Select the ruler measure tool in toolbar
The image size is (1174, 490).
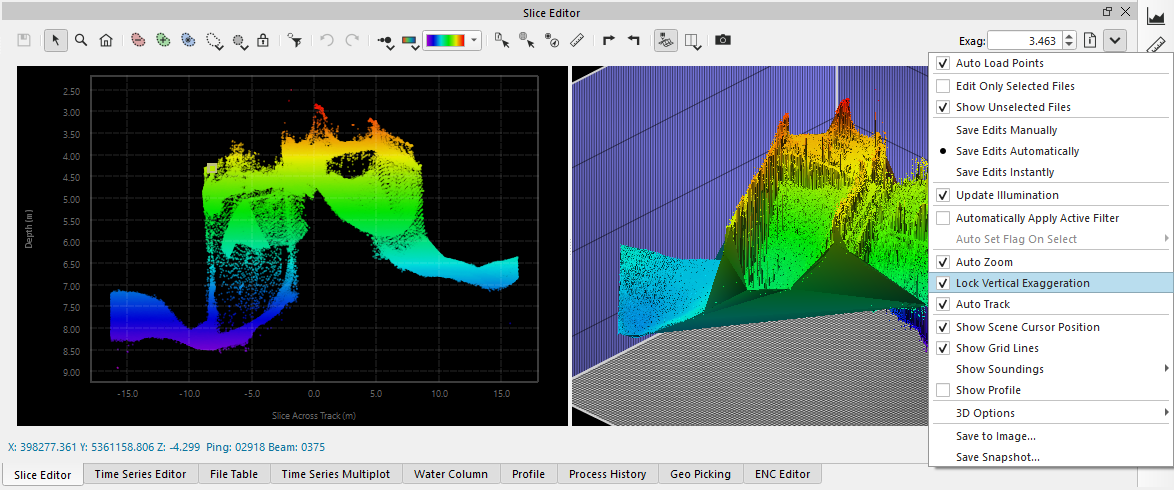[576, 40]
